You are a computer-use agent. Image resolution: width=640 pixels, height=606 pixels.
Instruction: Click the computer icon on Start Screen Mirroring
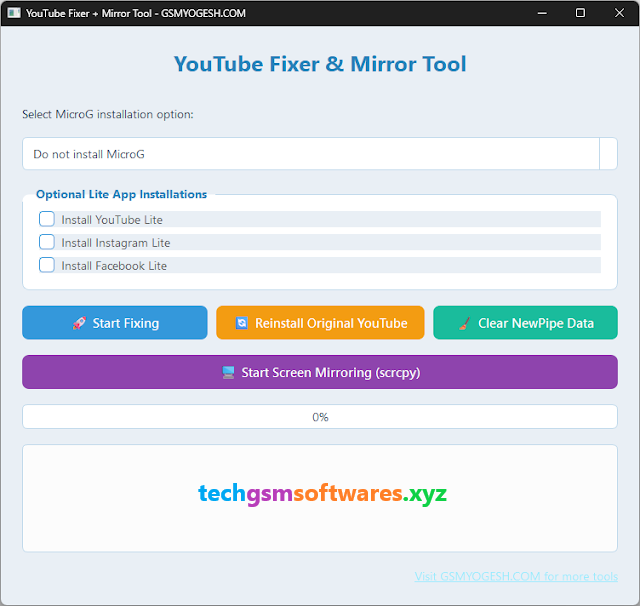[229, 372]
